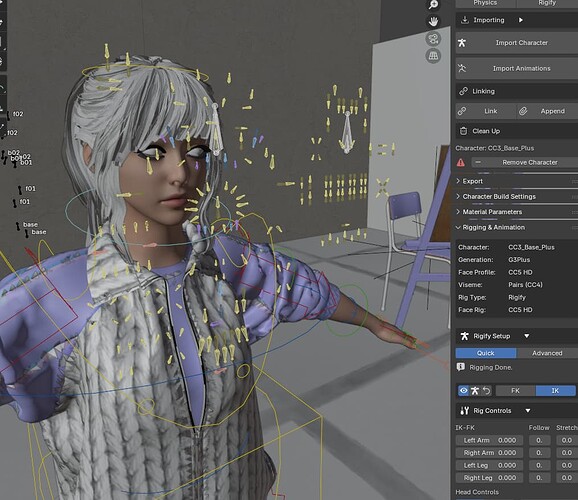Click the viewport zoom magnifier icon
This screenshot has width=578, height=500.
point(433,4)
